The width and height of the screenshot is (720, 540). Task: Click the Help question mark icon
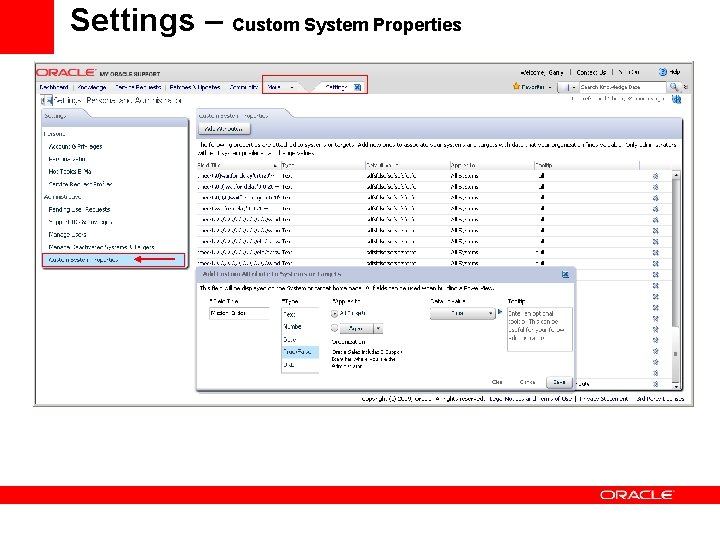[x=663, y=72]
